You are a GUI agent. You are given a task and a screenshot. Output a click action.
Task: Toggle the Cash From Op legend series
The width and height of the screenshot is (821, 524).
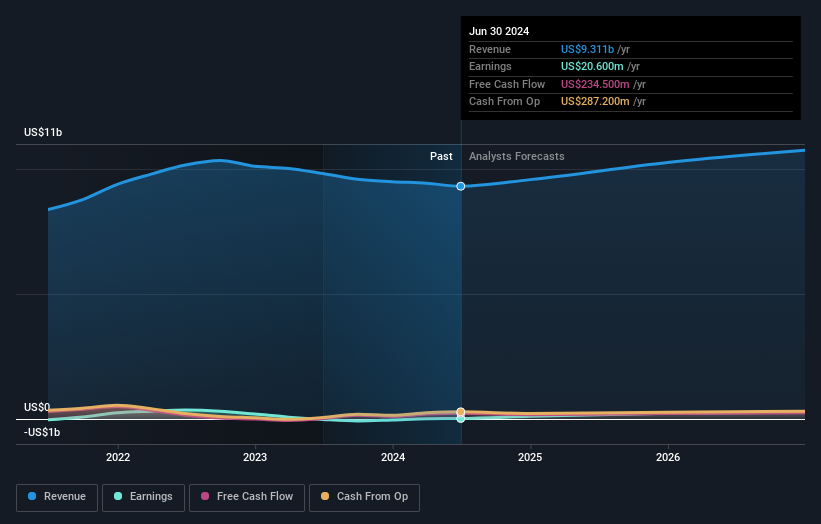click(x=364, y=497)
